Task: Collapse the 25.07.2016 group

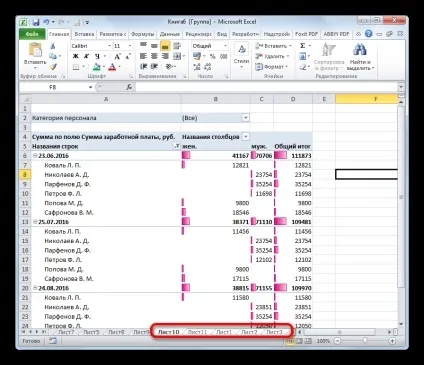Action: point(35,222)
